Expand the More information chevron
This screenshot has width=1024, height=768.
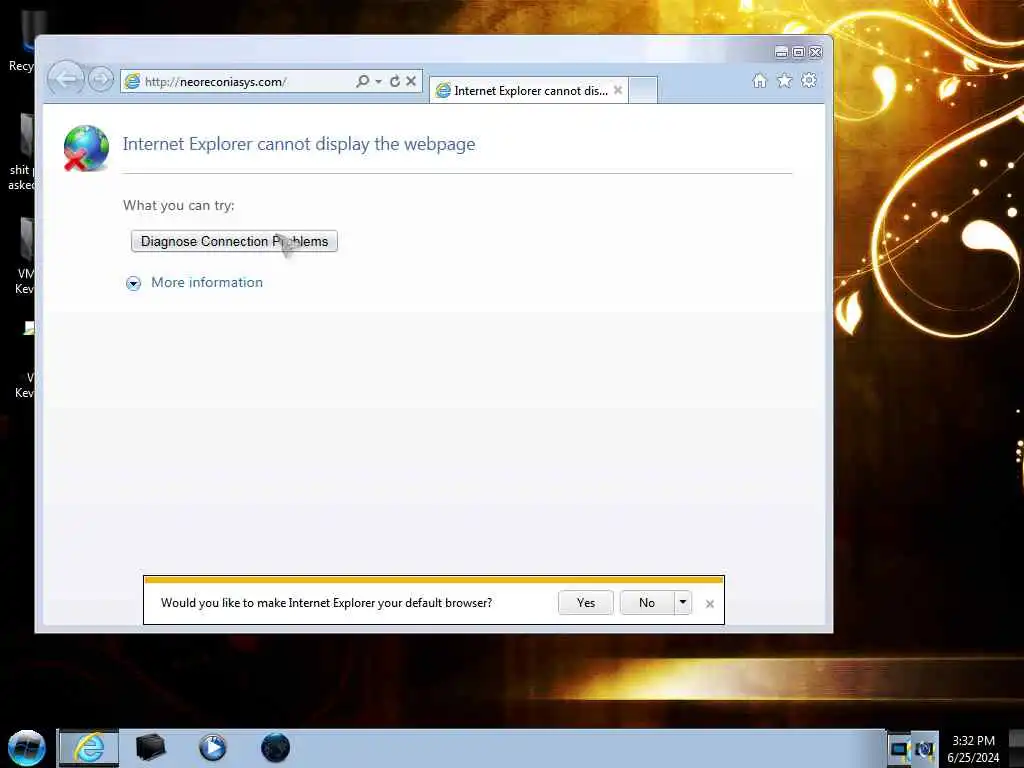[133, 283]
